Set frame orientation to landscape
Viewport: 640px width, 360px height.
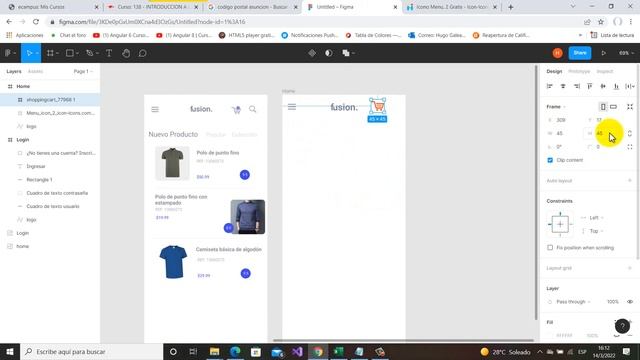613,107
